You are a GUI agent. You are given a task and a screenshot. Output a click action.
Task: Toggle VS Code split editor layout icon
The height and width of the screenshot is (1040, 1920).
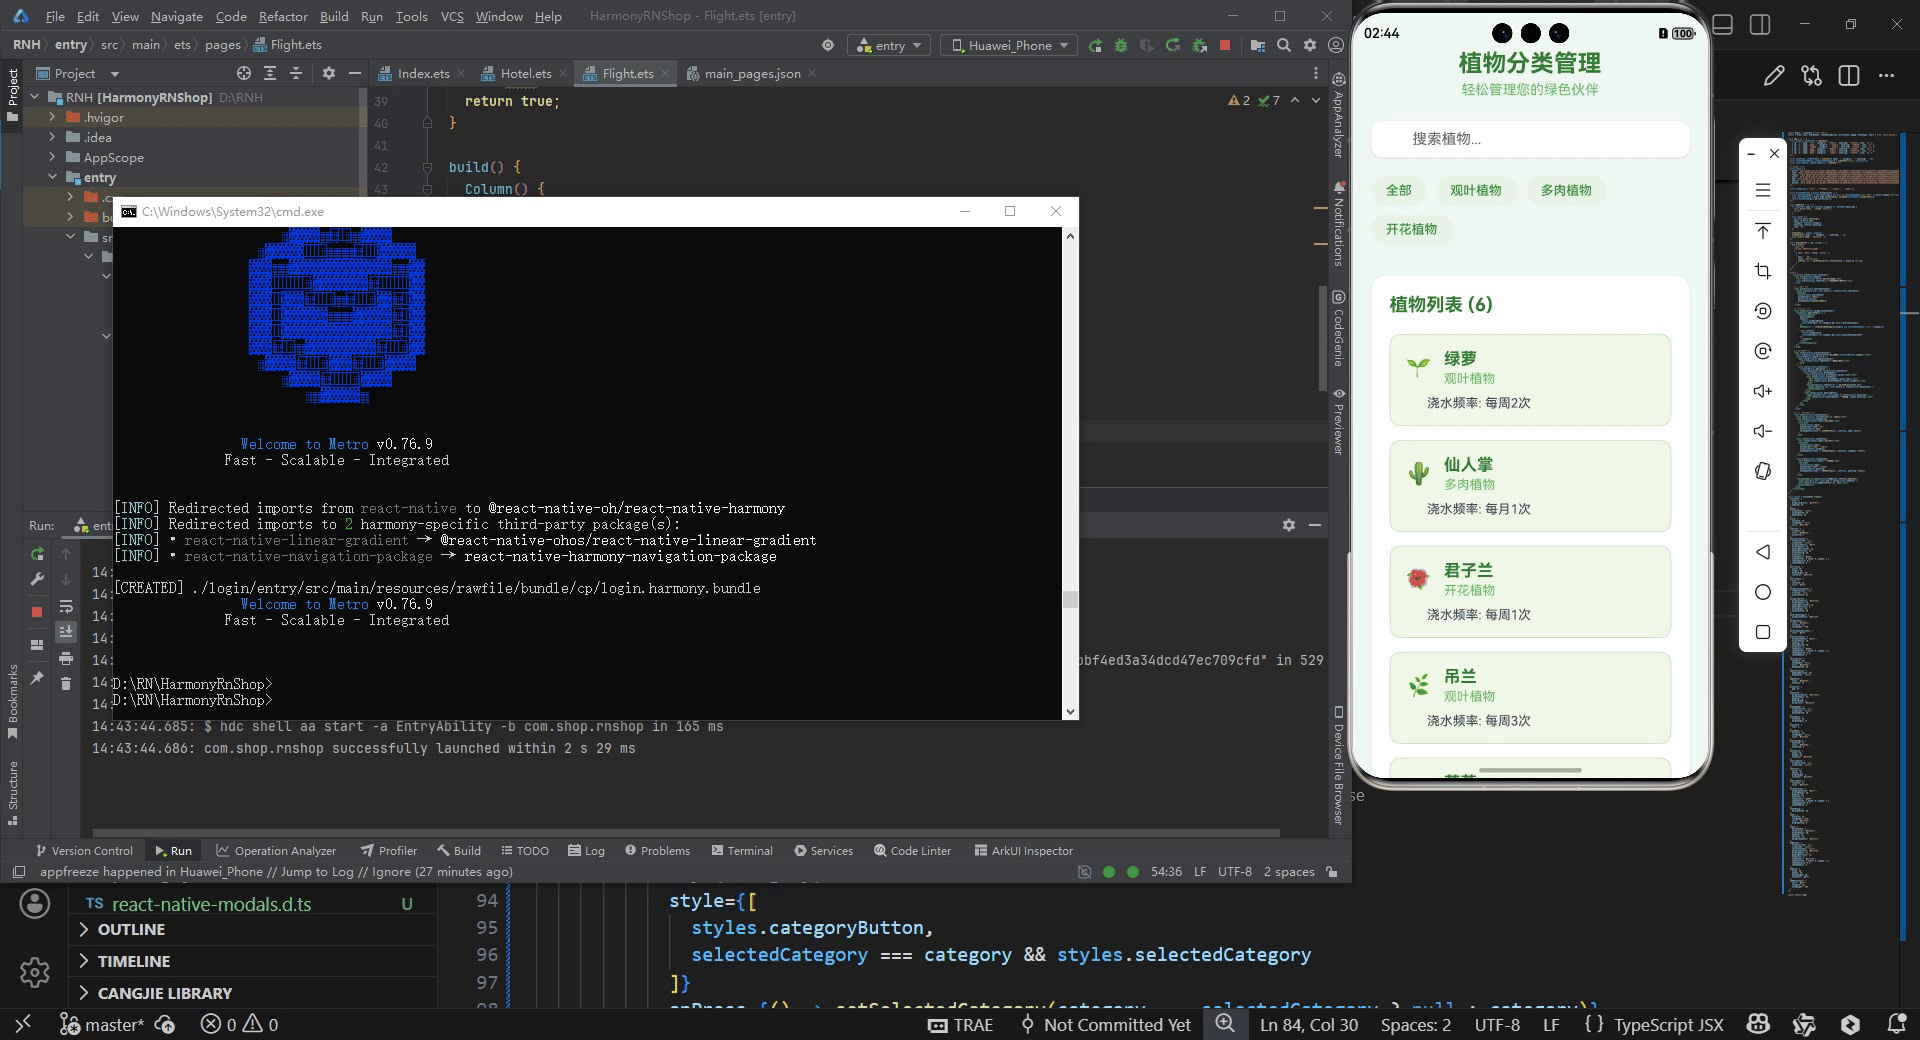pos(1849,76)
